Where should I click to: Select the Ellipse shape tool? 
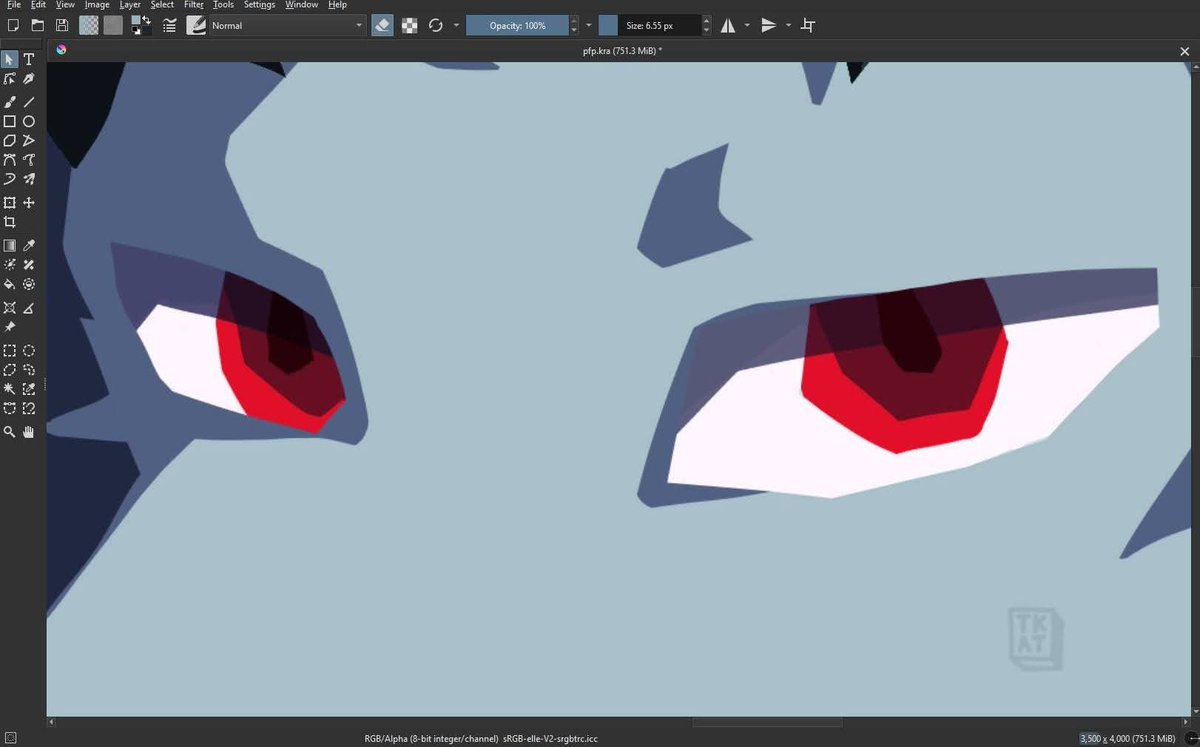click(29, 121)
